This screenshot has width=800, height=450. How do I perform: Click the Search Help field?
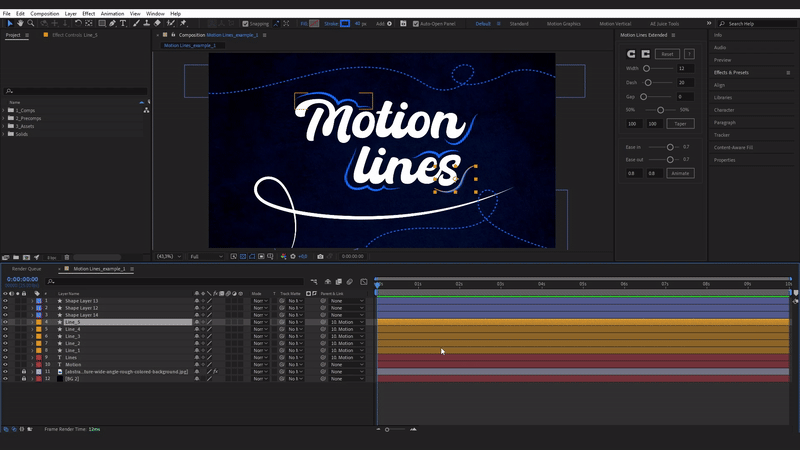tap(755, 23)
